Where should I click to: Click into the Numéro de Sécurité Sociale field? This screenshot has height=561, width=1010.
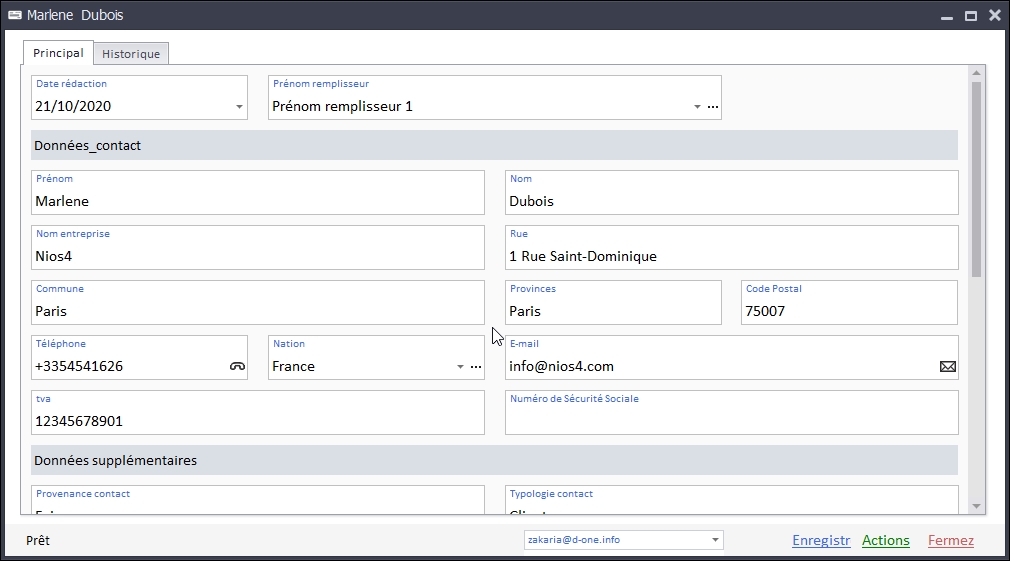point(731,420)
